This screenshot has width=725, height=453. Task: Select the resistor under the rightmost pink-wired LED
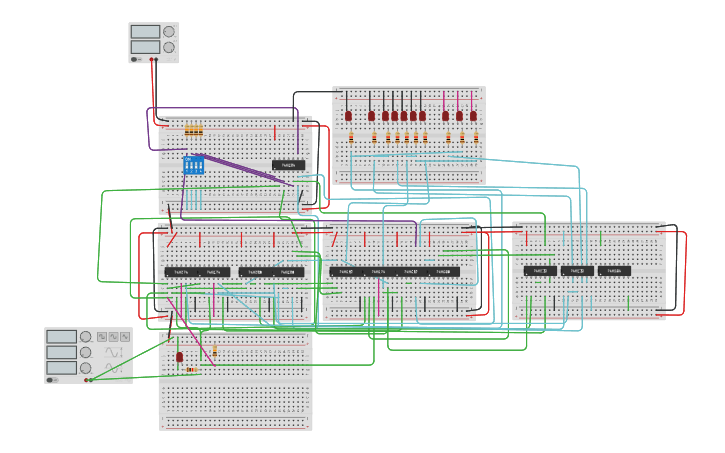tap(476, 137)
